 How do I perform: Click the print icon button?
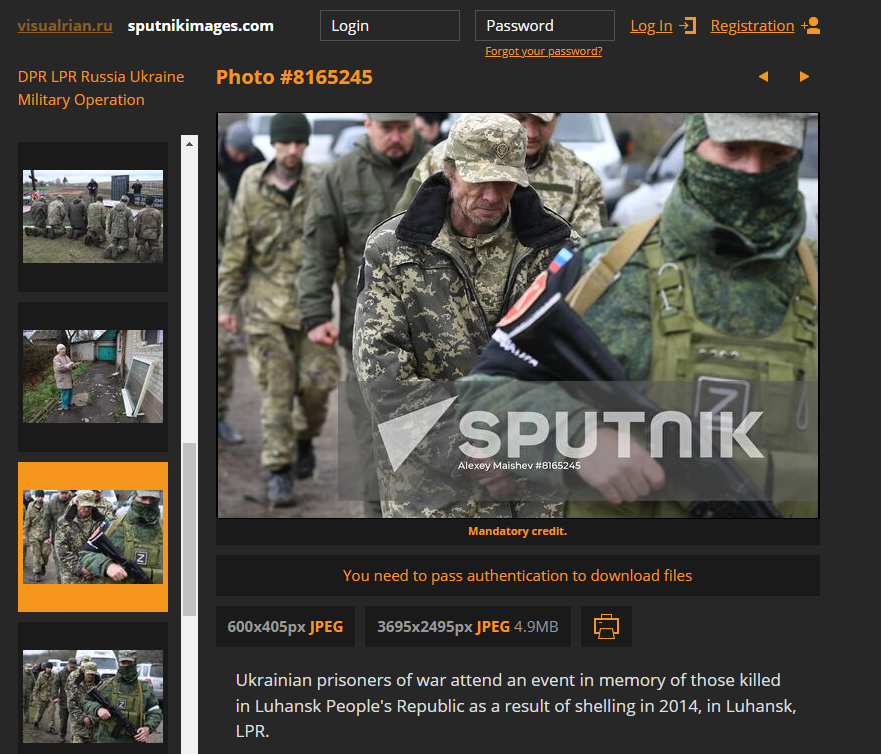(606, 626)
